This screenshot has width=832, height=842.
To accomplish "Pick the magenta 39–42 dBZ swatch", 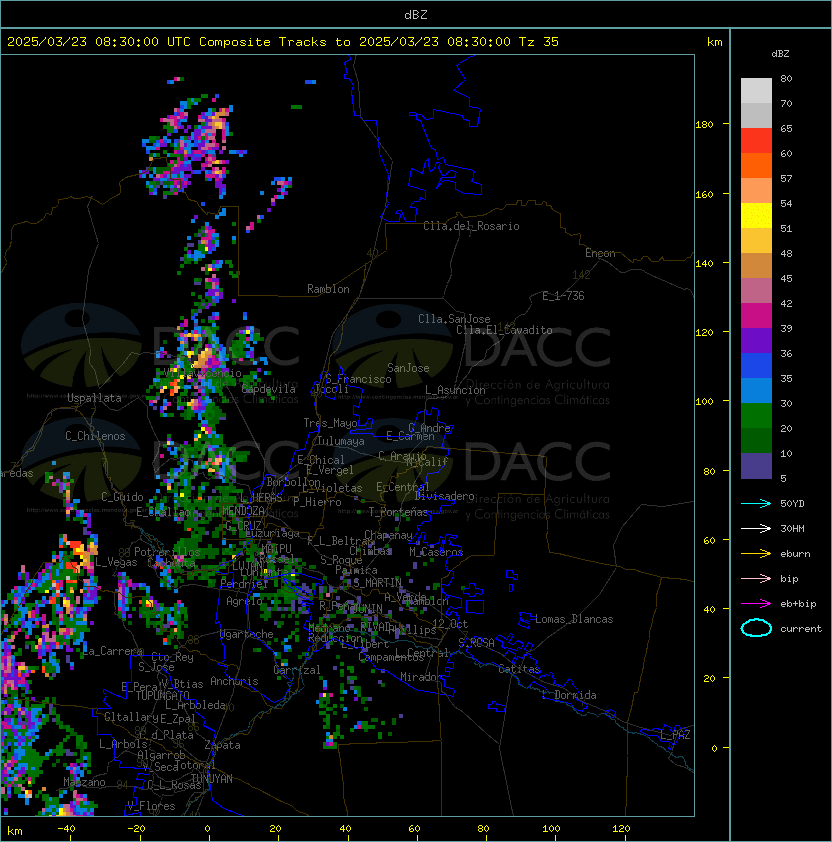I will [x=756, y=316].
